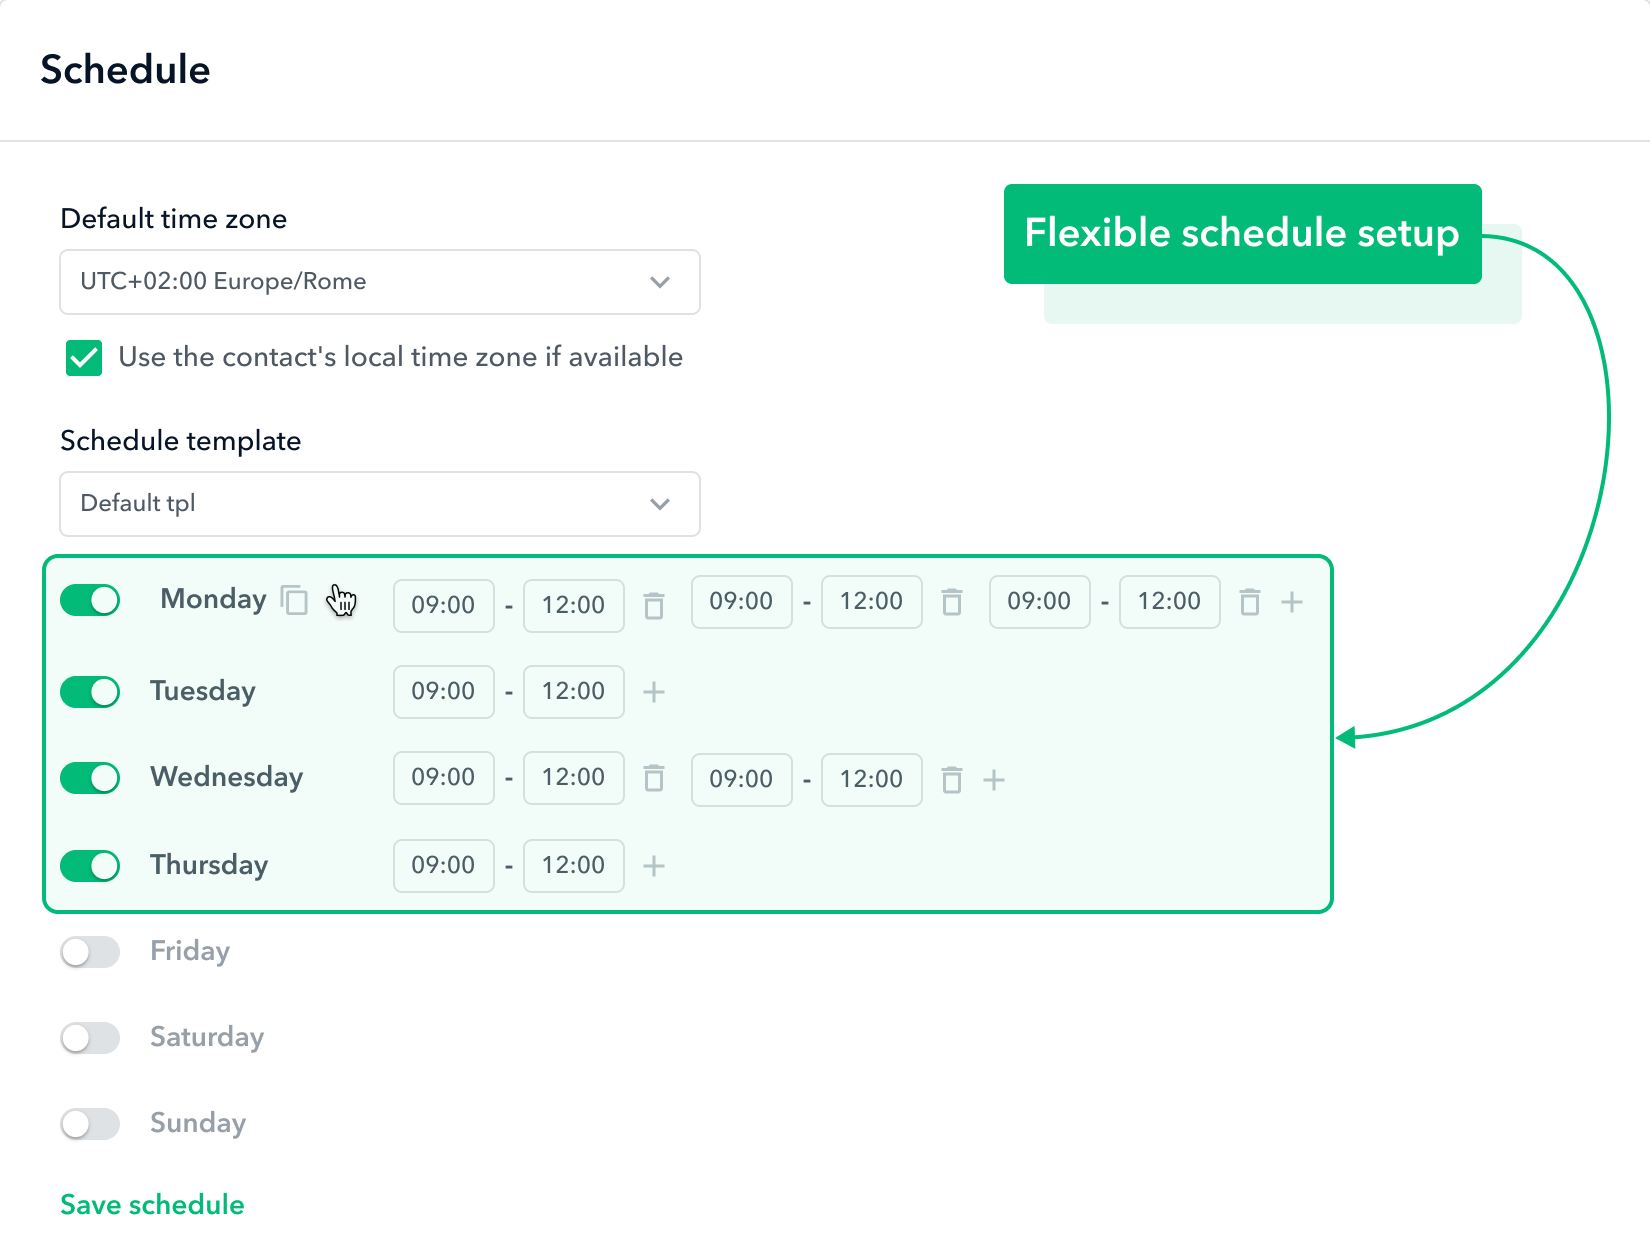Add a time slot to Thursday
The height and width of the screenshot is (1246, 1650).
pos(654,866)
